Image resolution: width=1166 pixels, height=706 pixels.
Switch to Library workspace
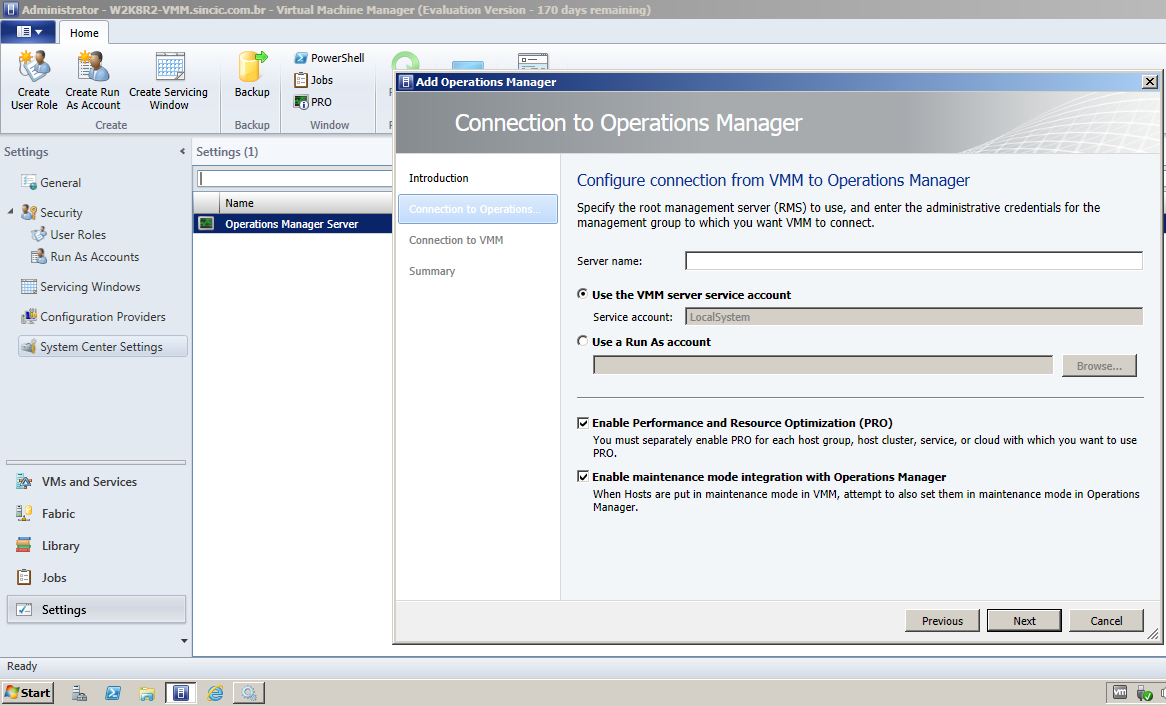click(x=96, y=545)
